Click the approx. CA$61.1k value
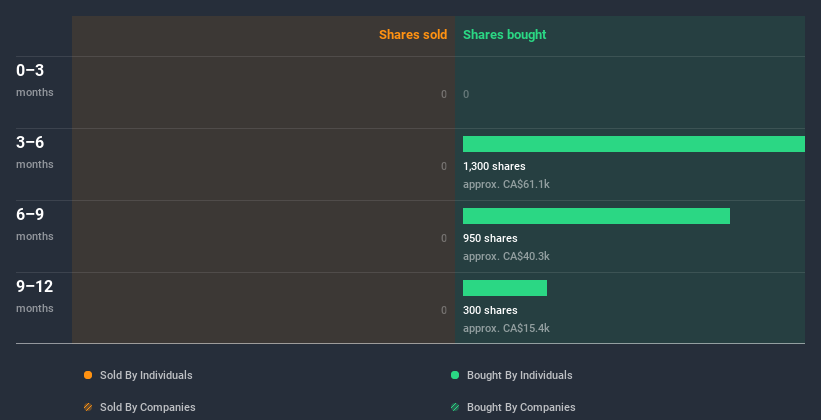This screenshot has height=420, width=821. (x=506, y=184)
